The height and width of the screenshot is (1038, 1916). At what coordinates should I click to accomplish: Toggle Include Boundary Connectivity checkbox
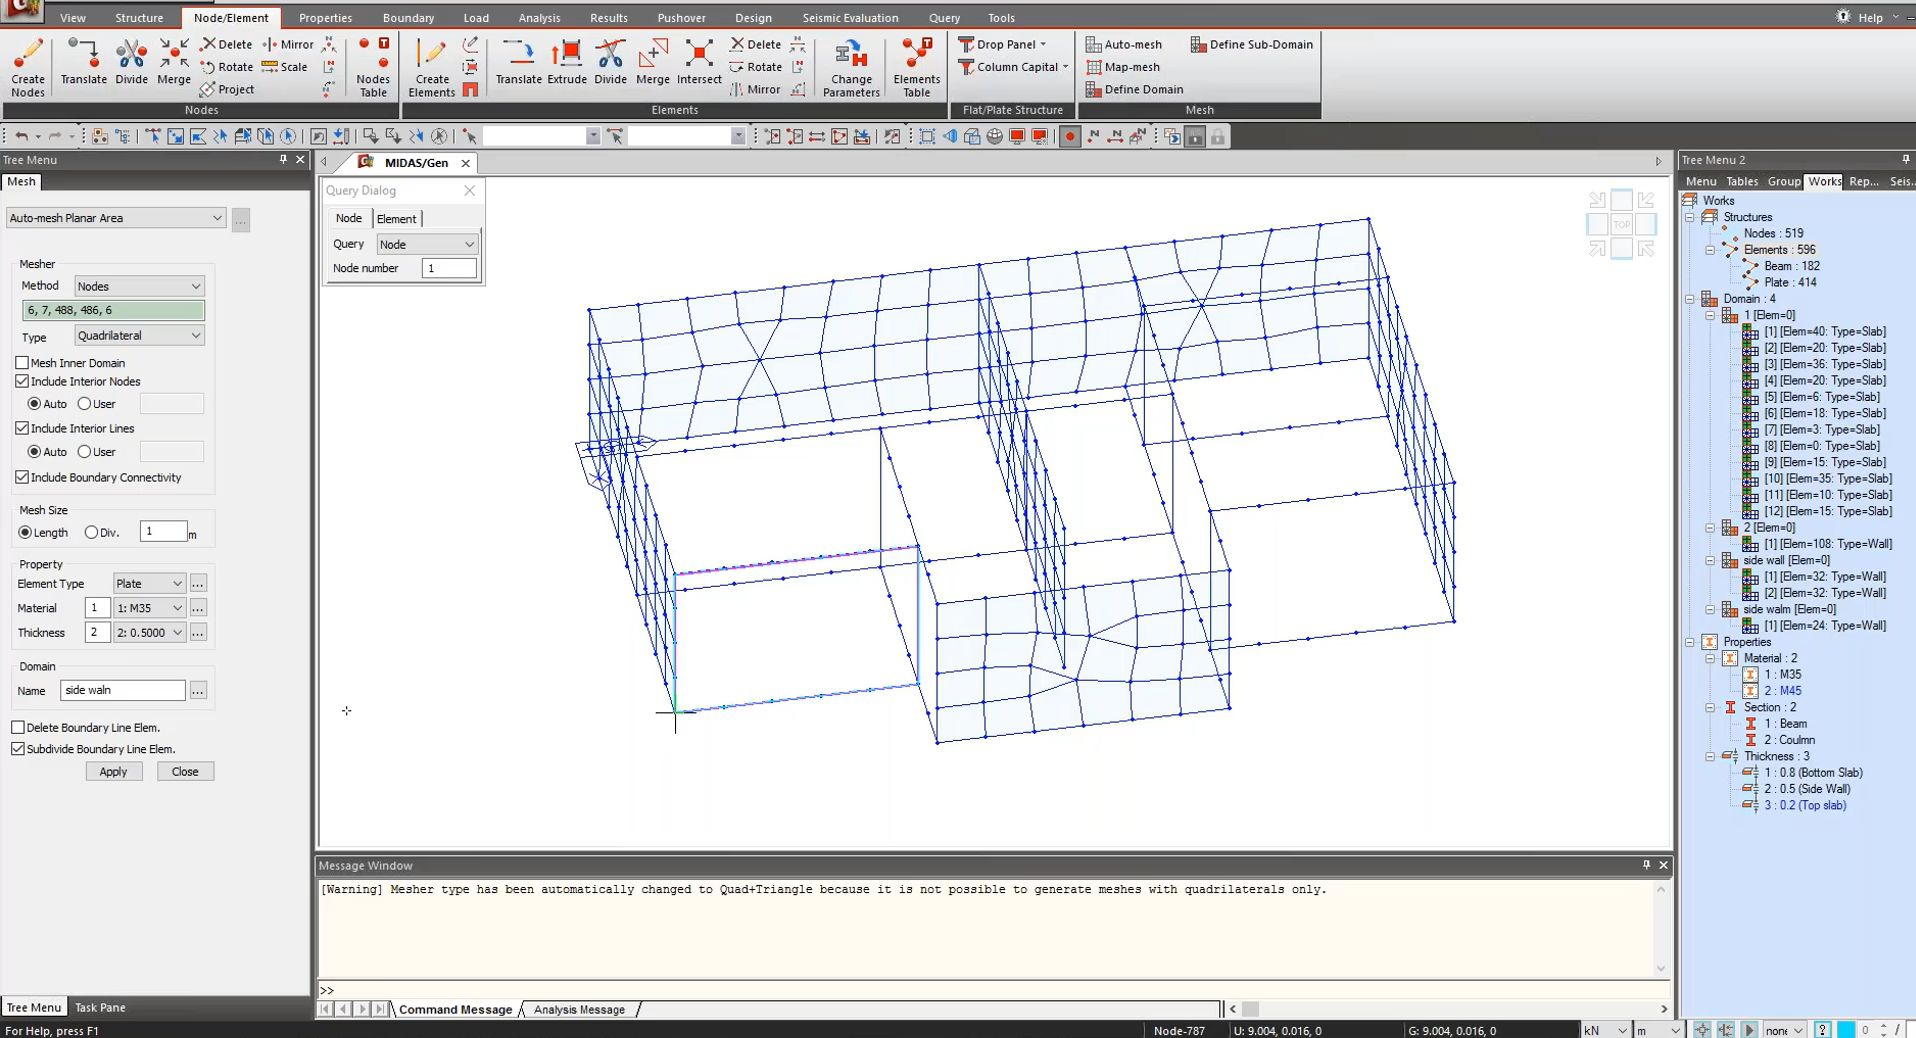pyautogui.click(x=22, y=477)
